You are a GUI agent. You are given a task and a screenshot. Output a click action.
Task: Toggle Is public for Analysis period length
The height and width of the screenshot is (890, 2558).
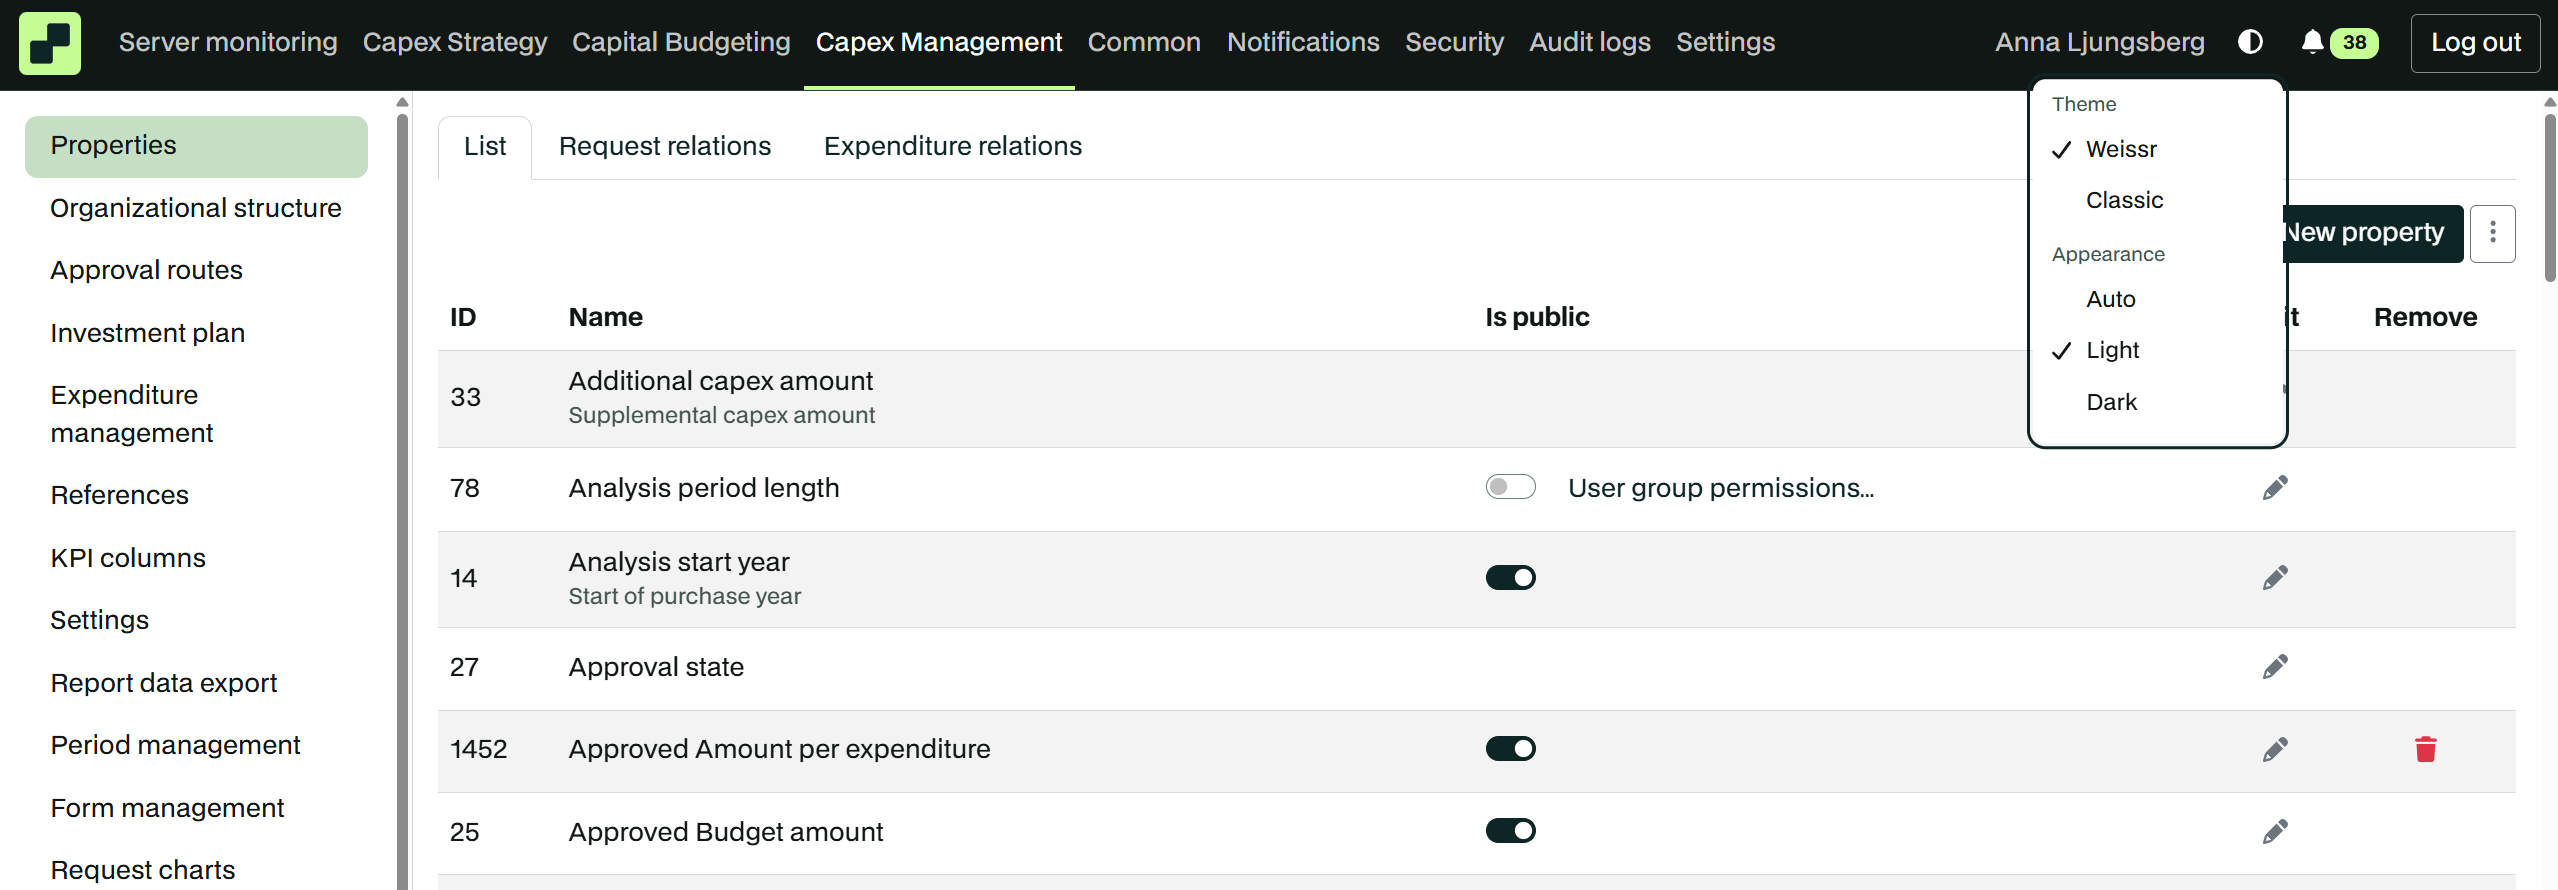pyautogui.click(x=1510, y=487)
